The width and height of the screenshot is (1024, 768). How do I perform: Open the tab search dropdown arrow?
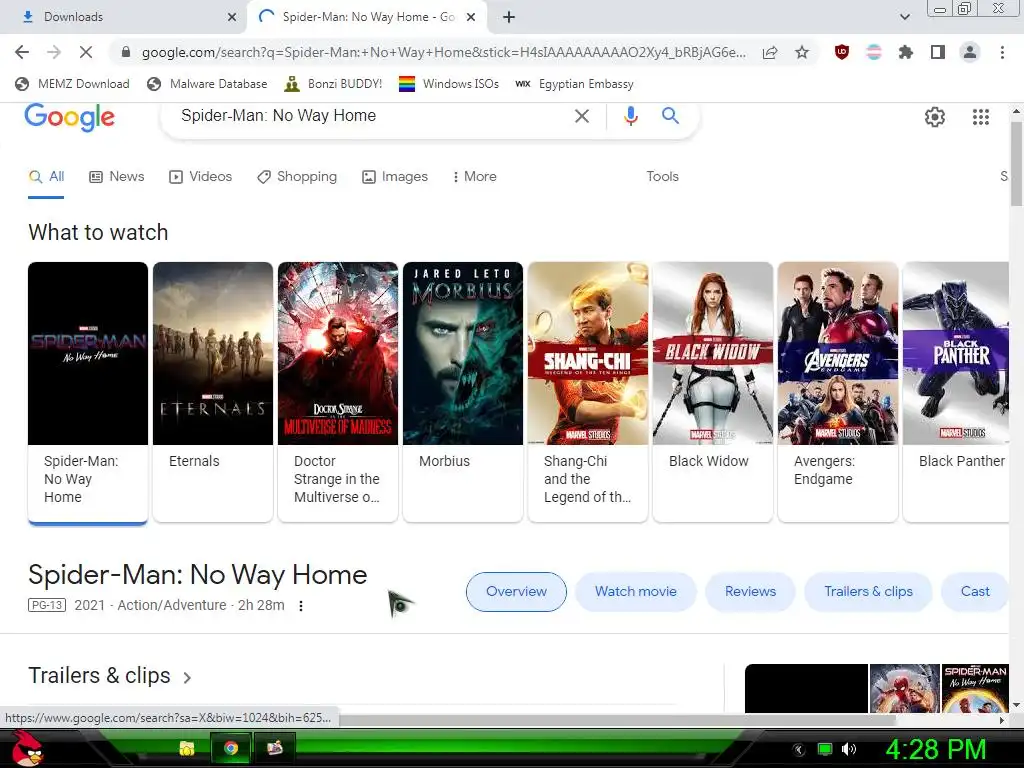905,17
